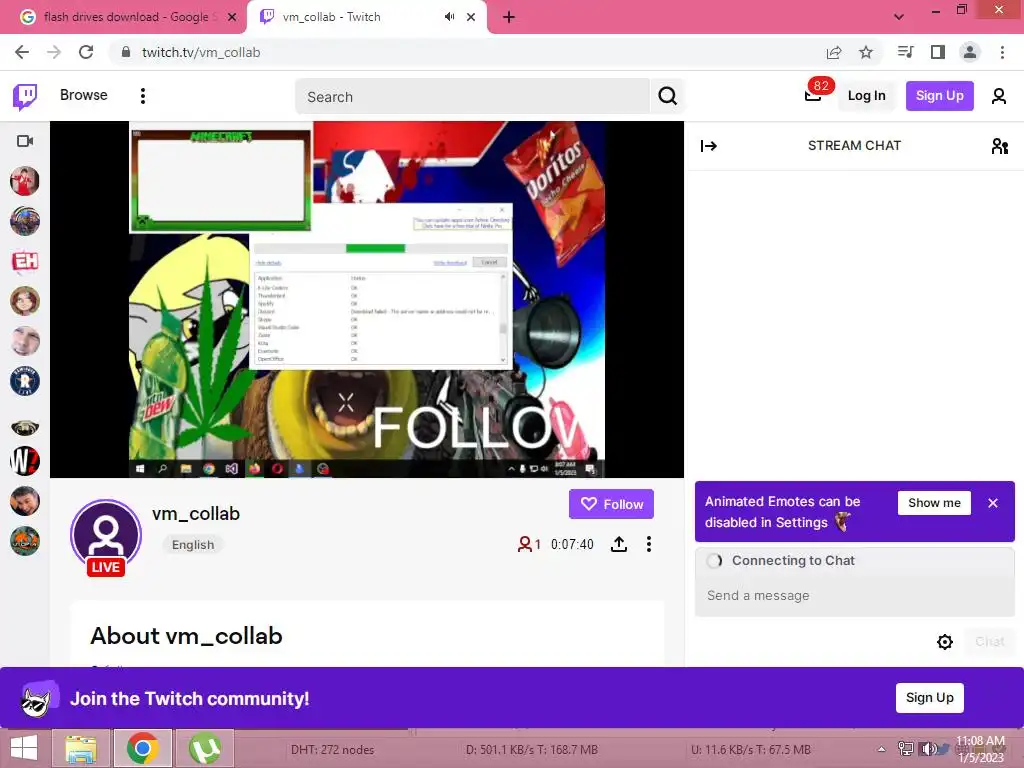
Task: Go forward in the browser
Action: click(x=54, y=52)
